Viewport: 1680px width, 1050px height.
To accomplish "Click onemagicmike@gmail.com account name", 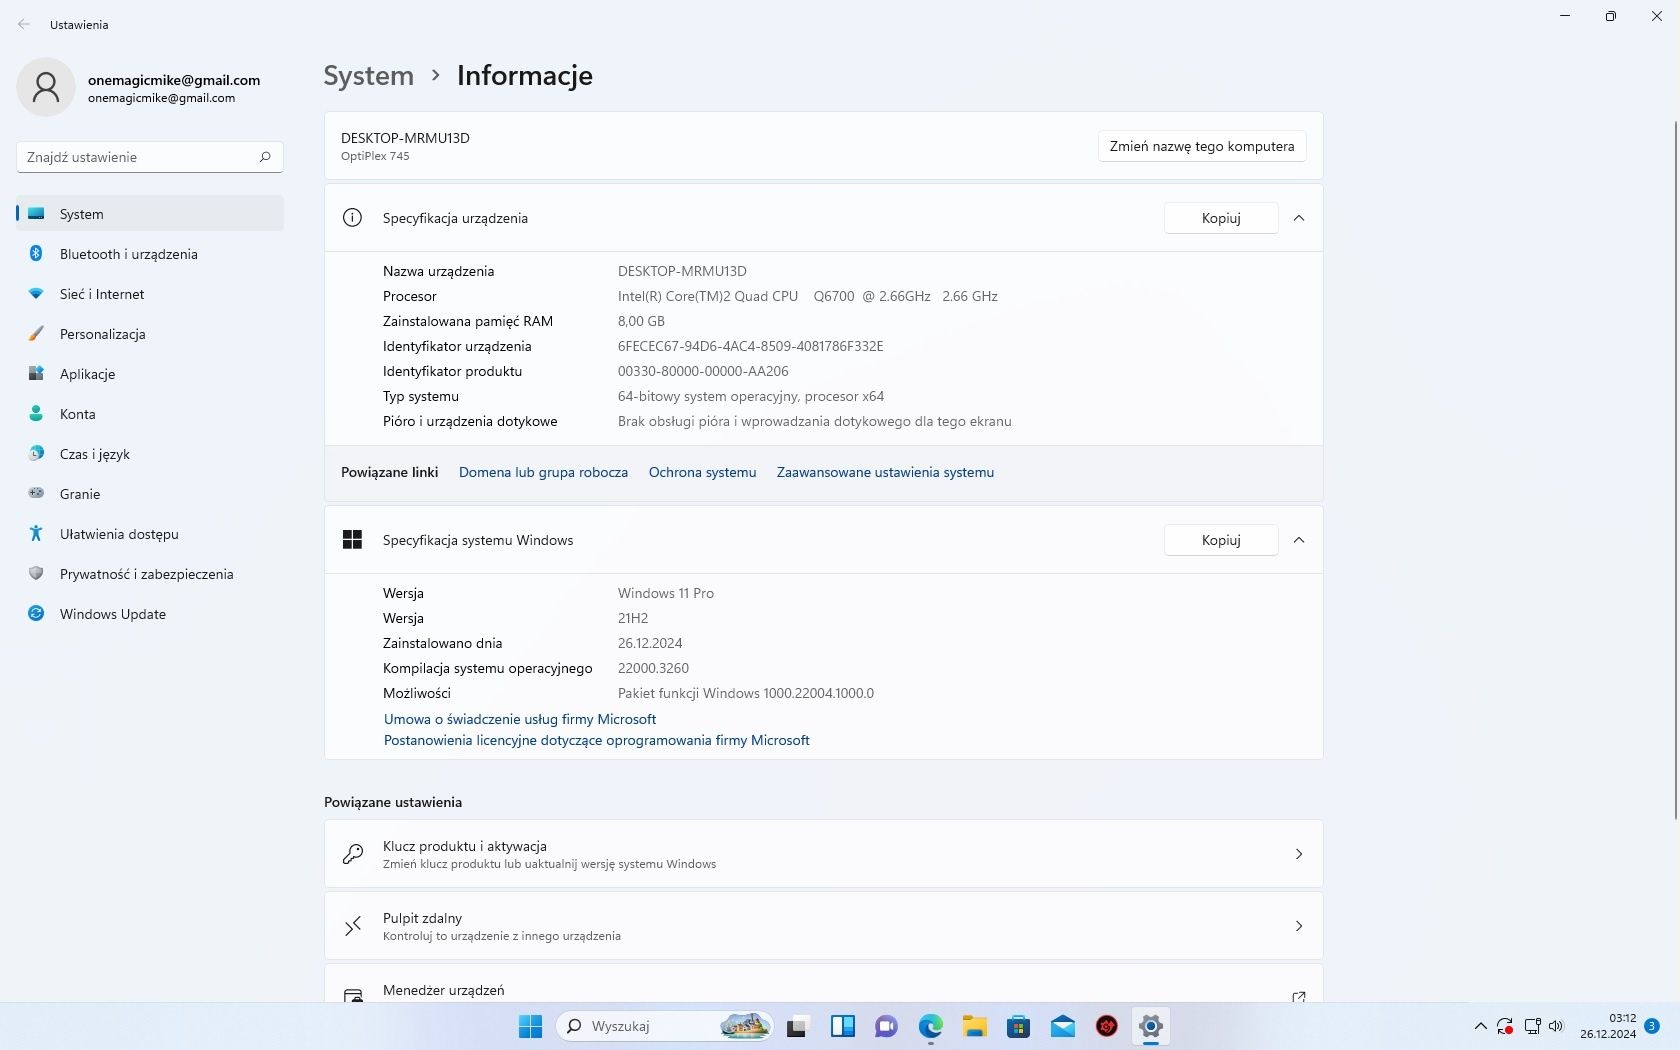I will click(174, 80).
